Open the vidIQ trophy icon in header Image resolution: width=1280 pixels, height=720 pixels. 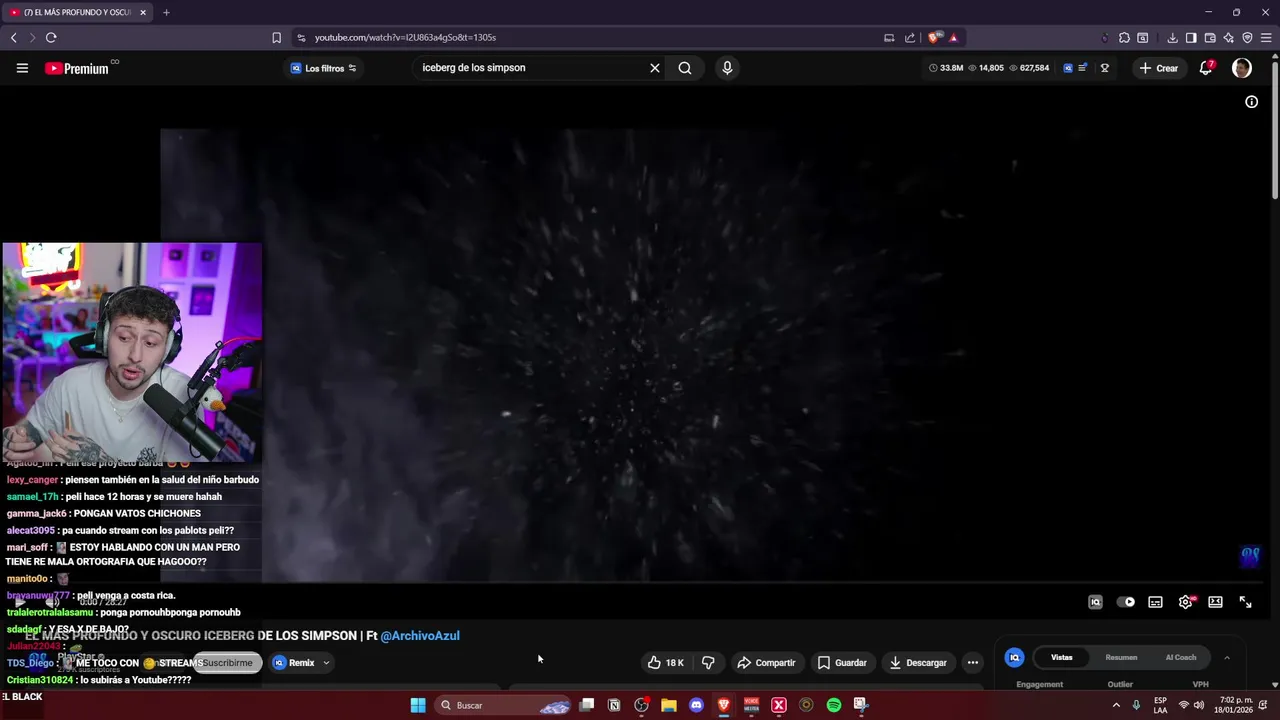[1105, 68]
